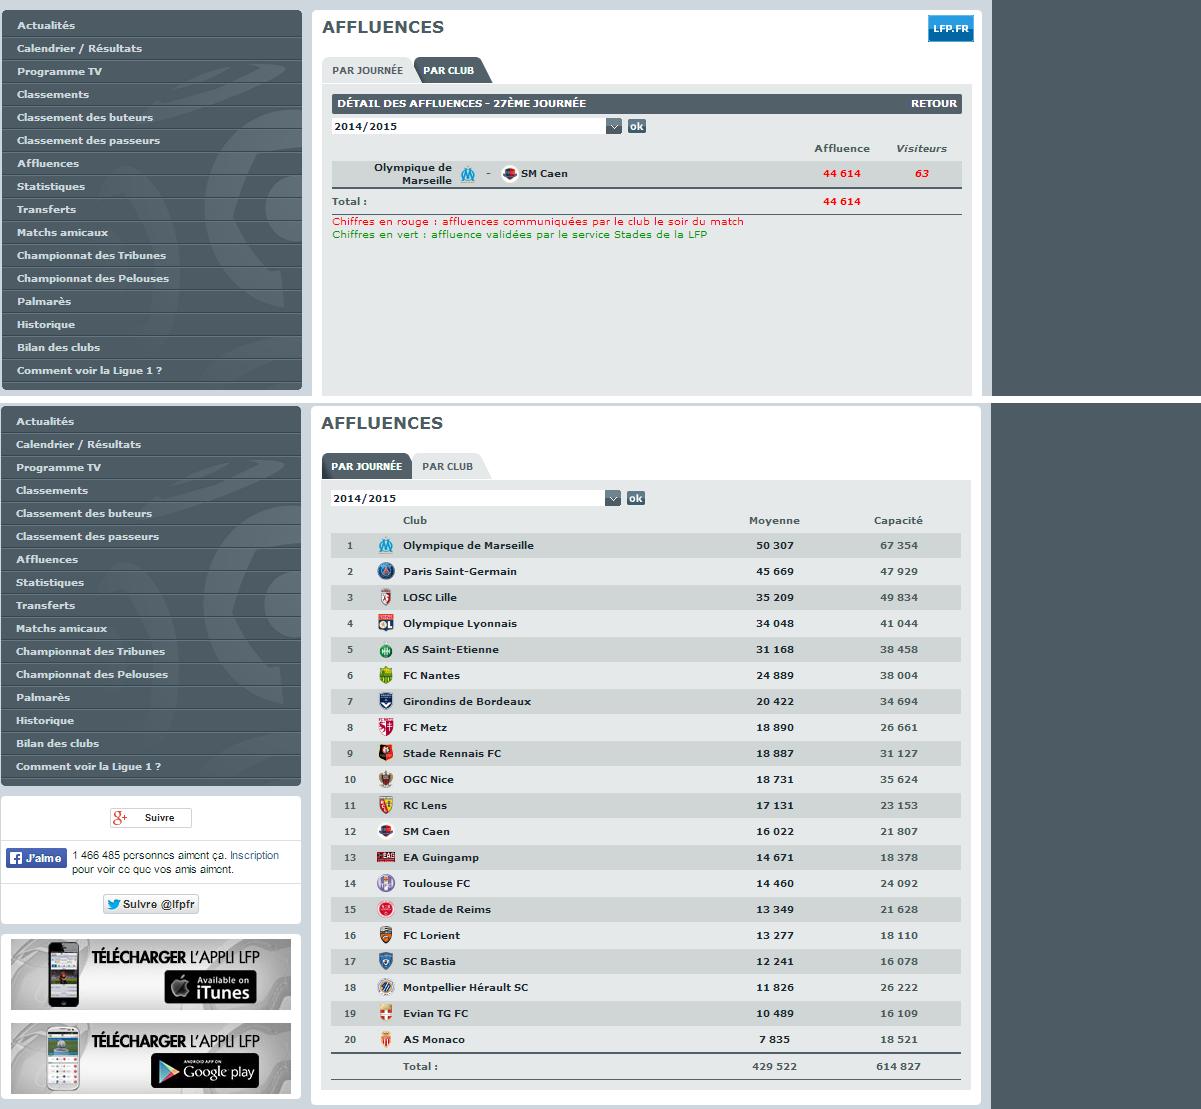Switch to PAR CLUB tab above the ranking table

click(447, 467)
